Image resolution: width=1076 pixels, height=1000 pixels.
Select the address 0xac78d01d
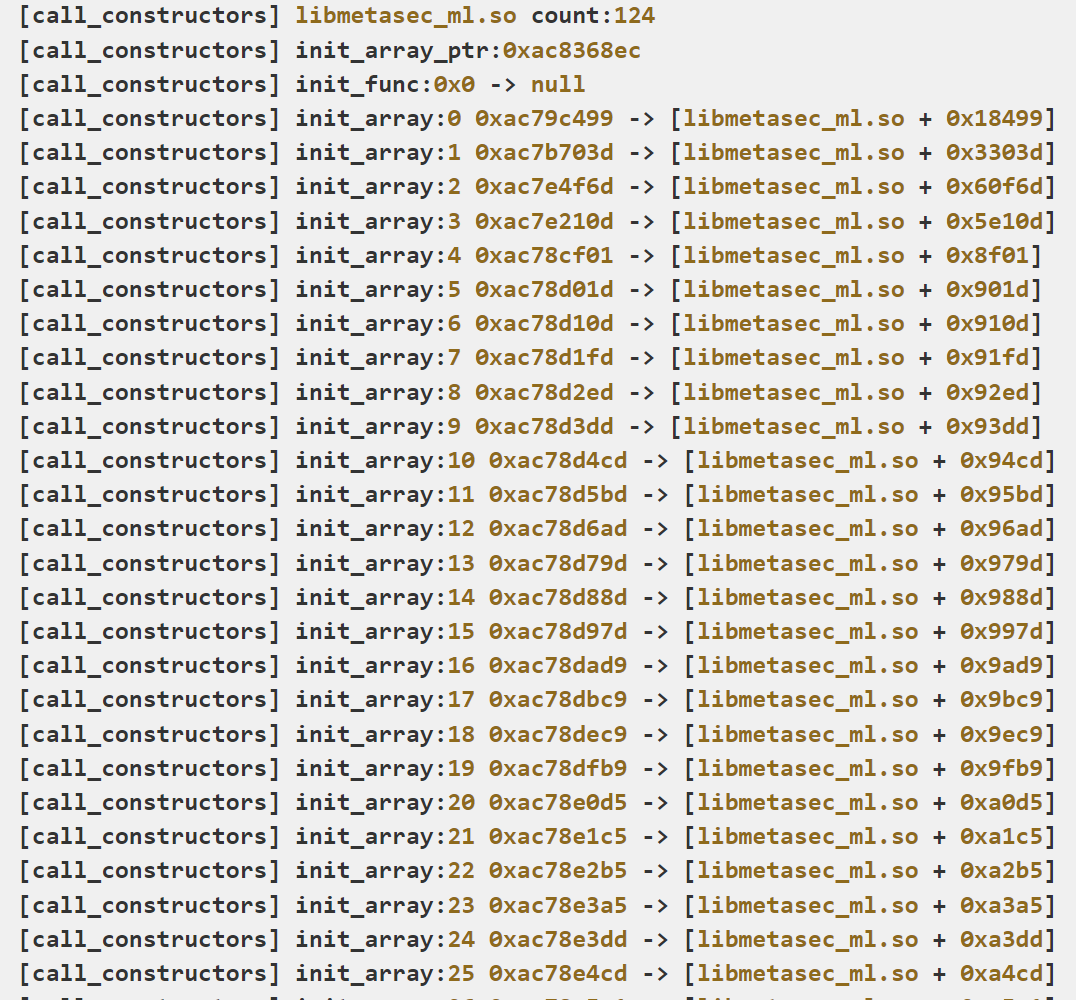coord(544,290)
